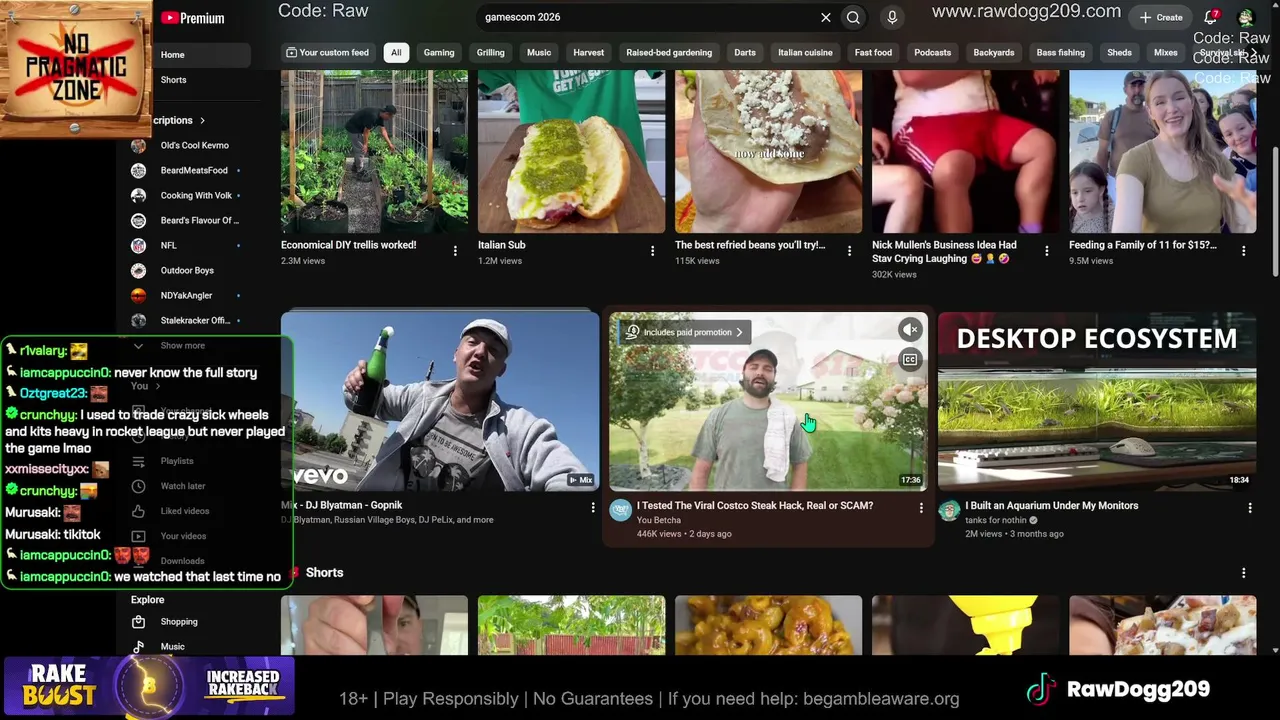This screenshot has height=720, width=1280.
Task: Open Beard's Flavour Of channel avatar
Action: click(x=139, y=220)
